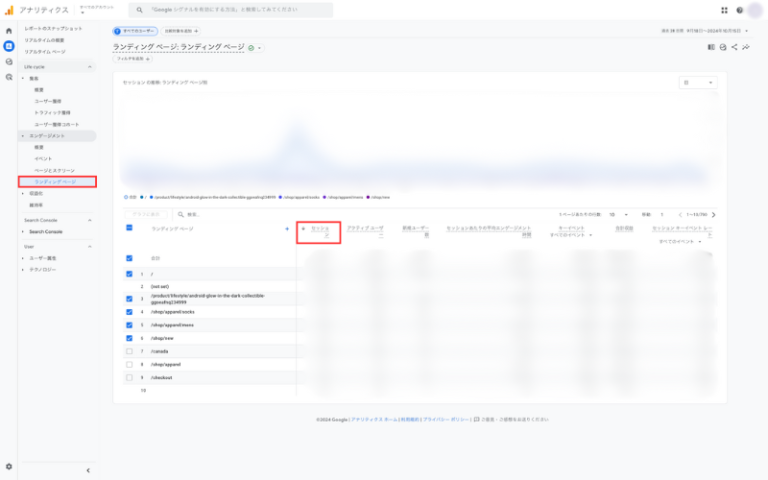Select ページとスクリーン in the sidebar
Viewport: 768px width, 480px height.
tap(54, 171)
